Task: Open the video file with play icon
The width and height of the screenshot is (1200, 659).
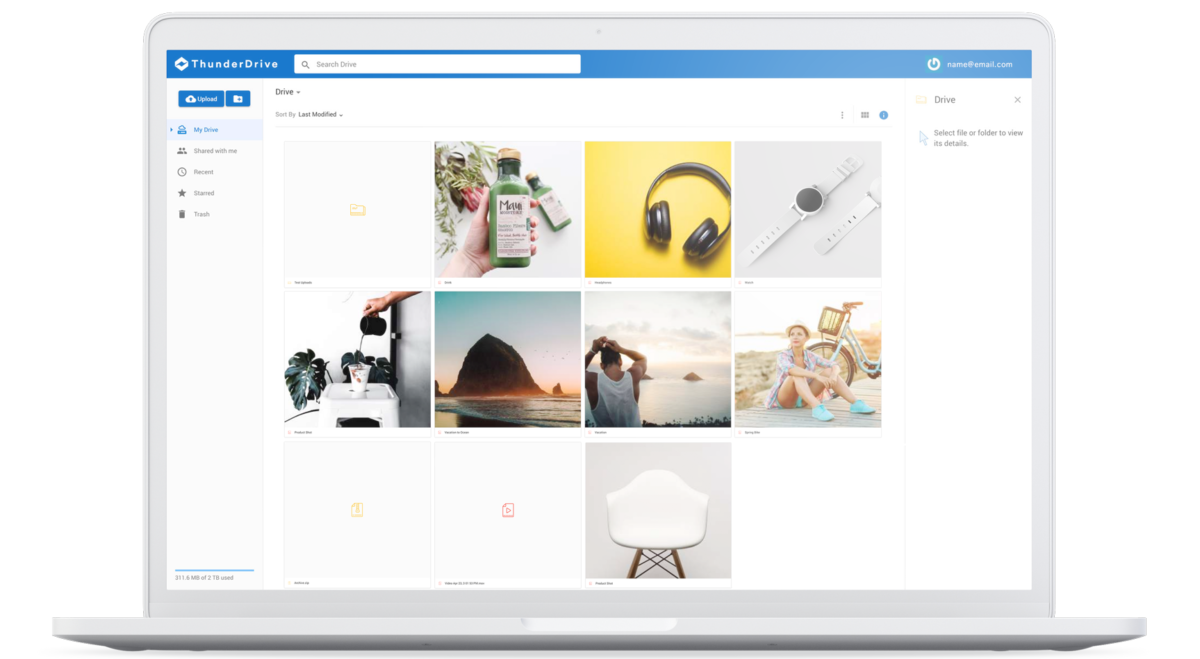Action: (x=508, y=510)
